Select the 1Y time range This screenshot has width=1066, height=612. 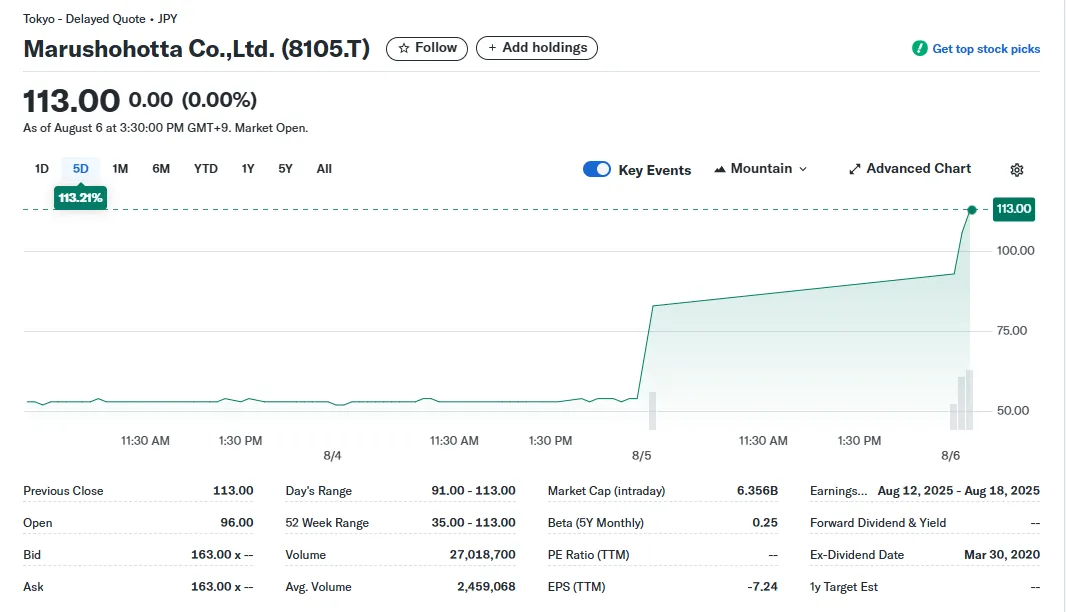tap(248, 169)
